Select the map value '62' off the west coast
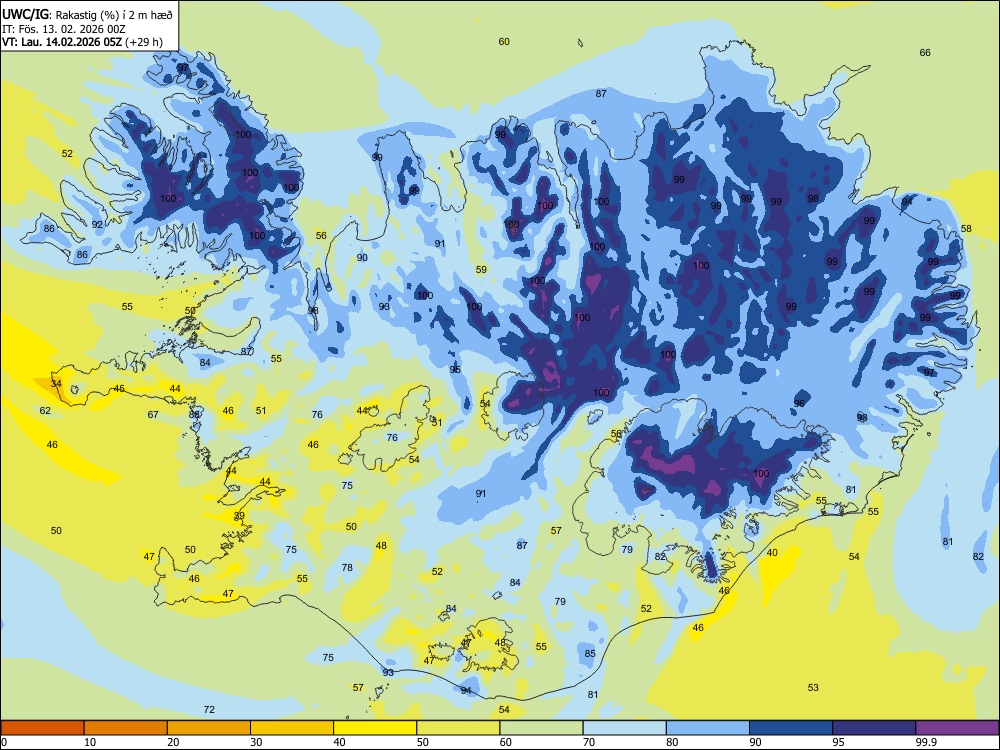This screenshot has width=1000, height=750. 45,411
